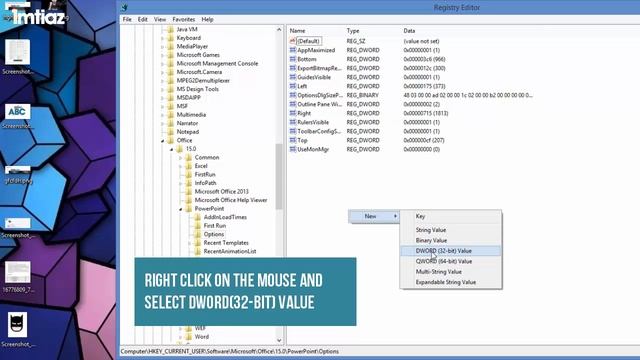Click the Options folder icon
The width and height of the screenshot is (640, 360).
point(198,234)
